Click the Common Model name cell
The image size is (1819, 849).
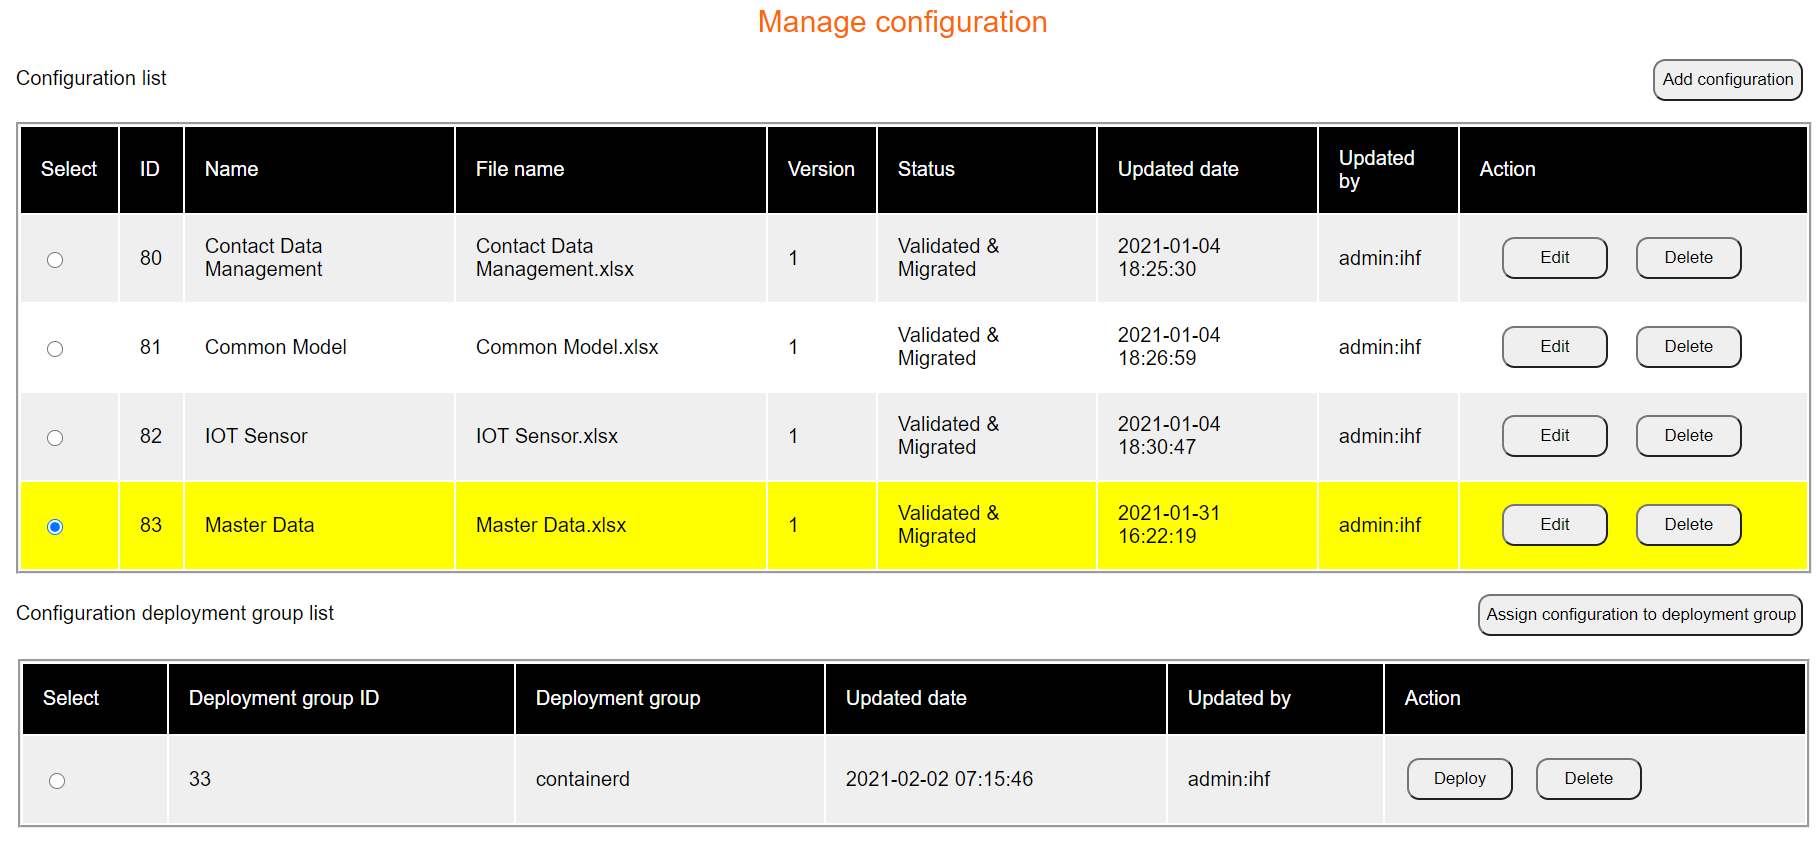[x=319, y=347]
